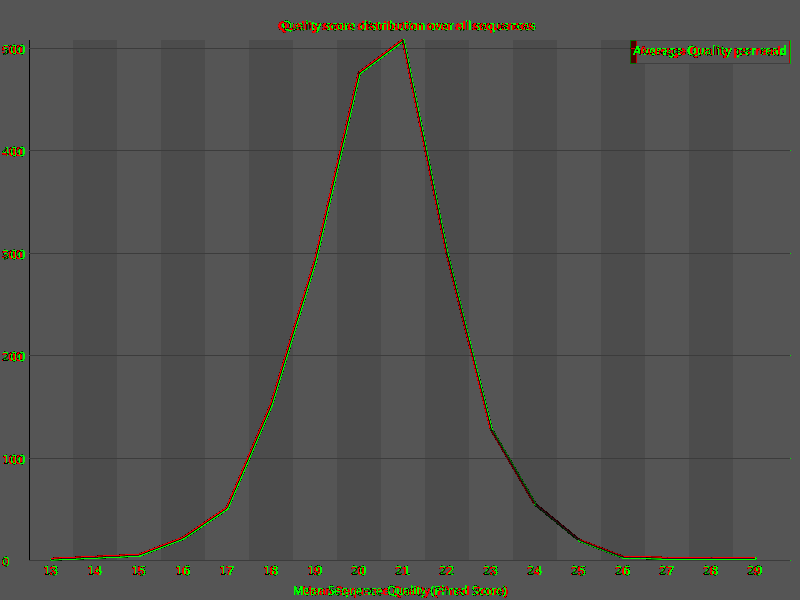800x600 pixels.
Task: Click the 19 label on the horizontal axis
Action: tap(315, 570)
